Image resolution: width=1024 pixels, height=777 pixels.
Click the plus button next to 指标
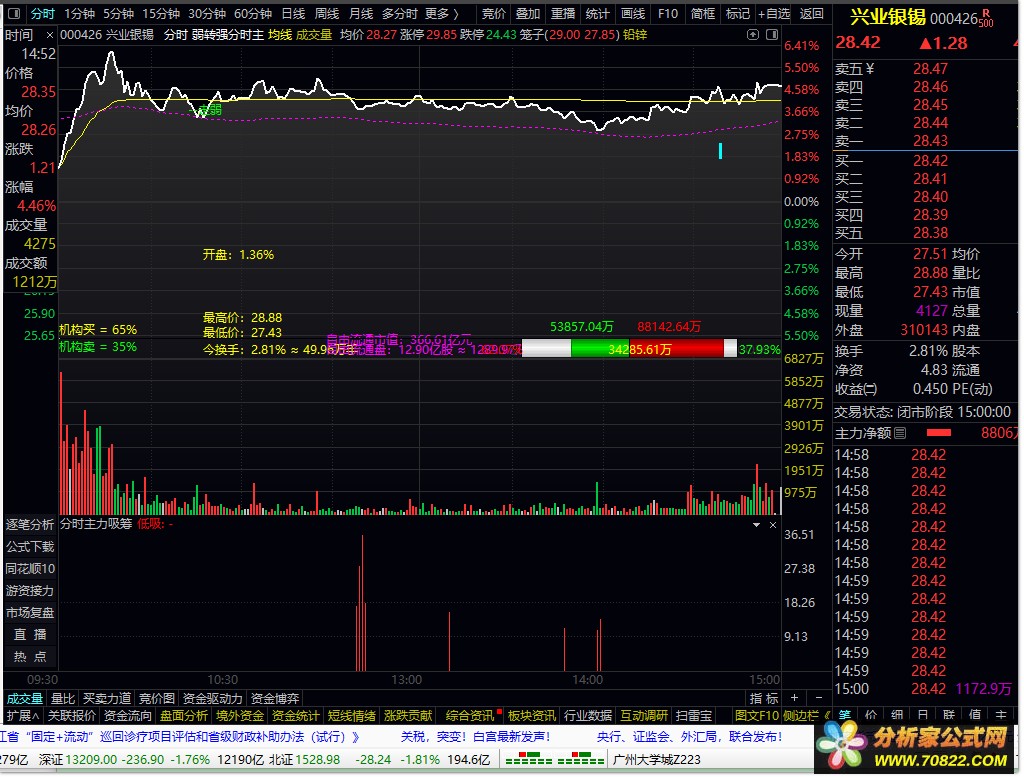point(794,698)
